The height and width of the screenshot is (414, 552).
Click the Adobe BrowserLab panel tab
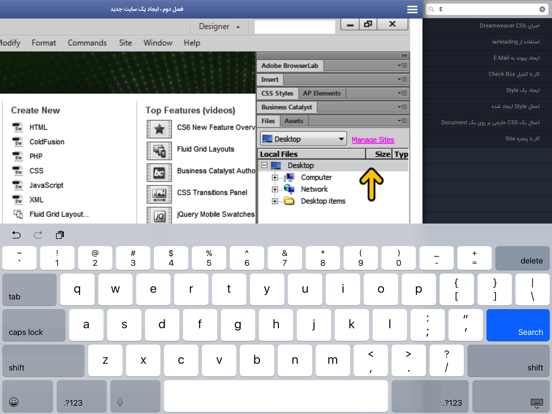pyautogui.click(x=290, y=65)
